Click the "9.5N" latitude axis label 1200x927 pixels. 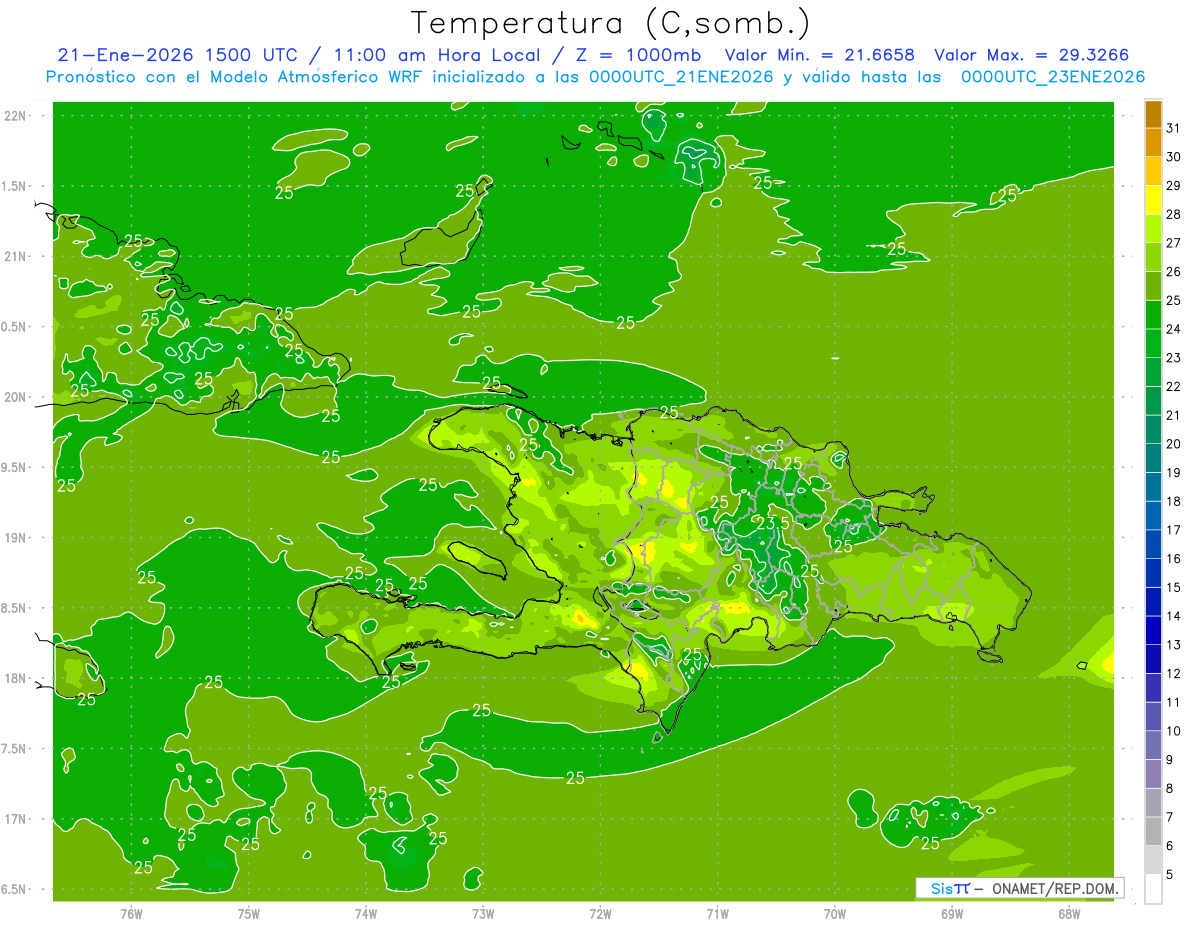[x=16, y=467]
